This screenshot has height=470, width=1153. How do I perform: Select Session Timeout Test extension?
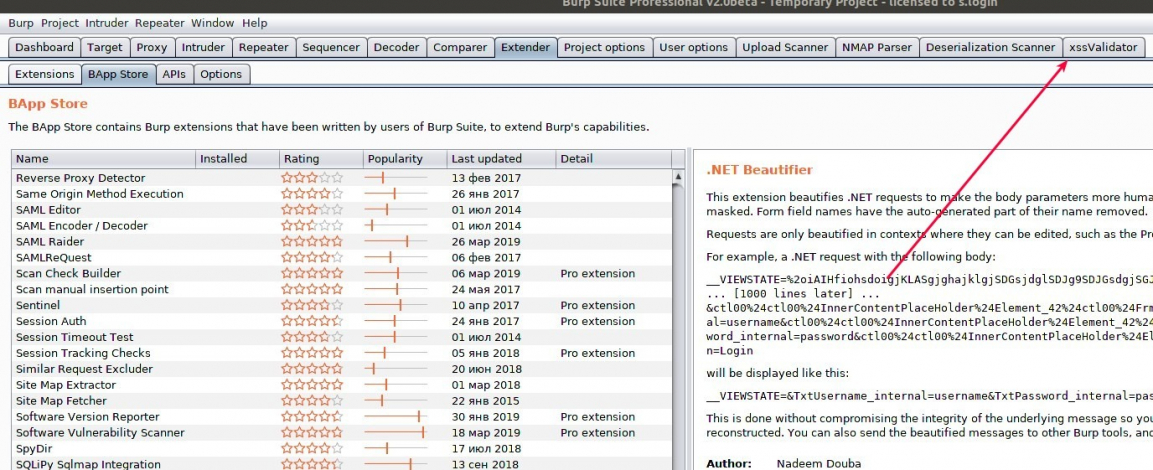[x=341, y=338]
